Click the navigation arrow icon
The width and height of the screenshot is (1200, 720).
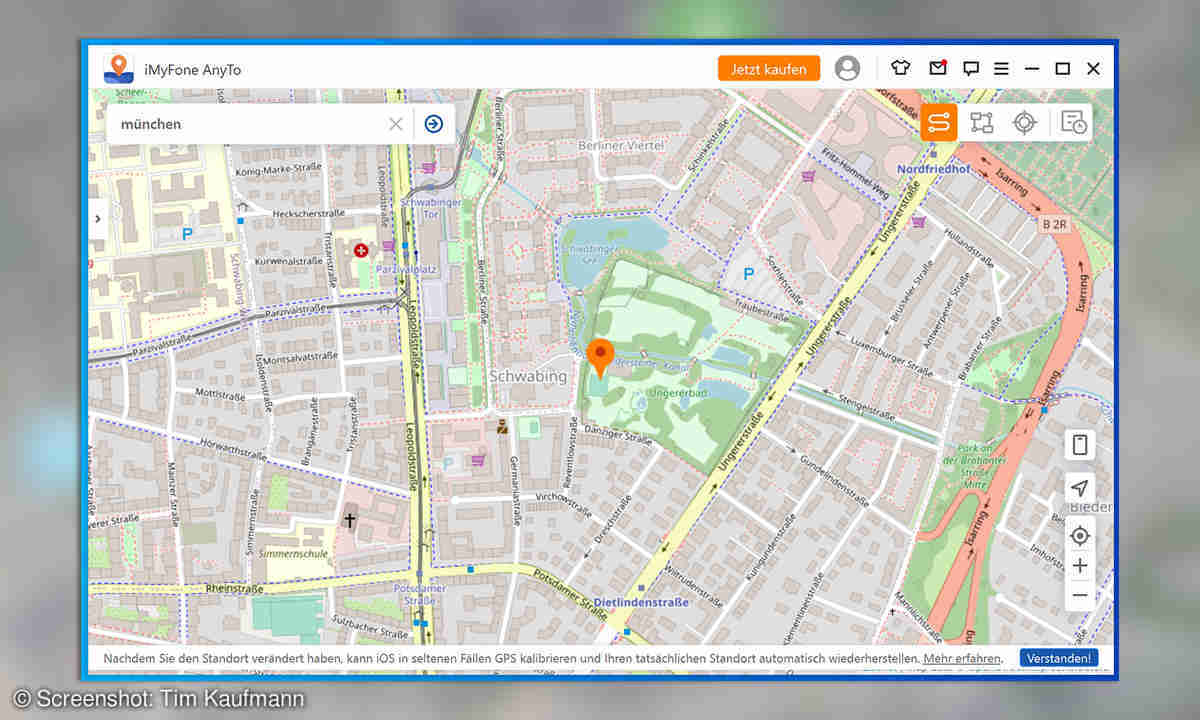[1079, 488]
